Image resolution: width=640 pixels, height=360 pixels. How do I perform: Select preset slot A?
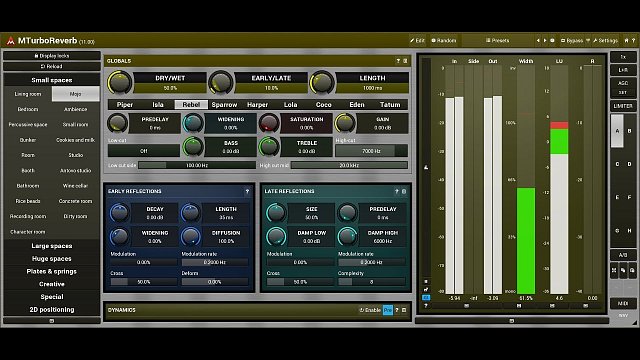click(x=617, y=131)
